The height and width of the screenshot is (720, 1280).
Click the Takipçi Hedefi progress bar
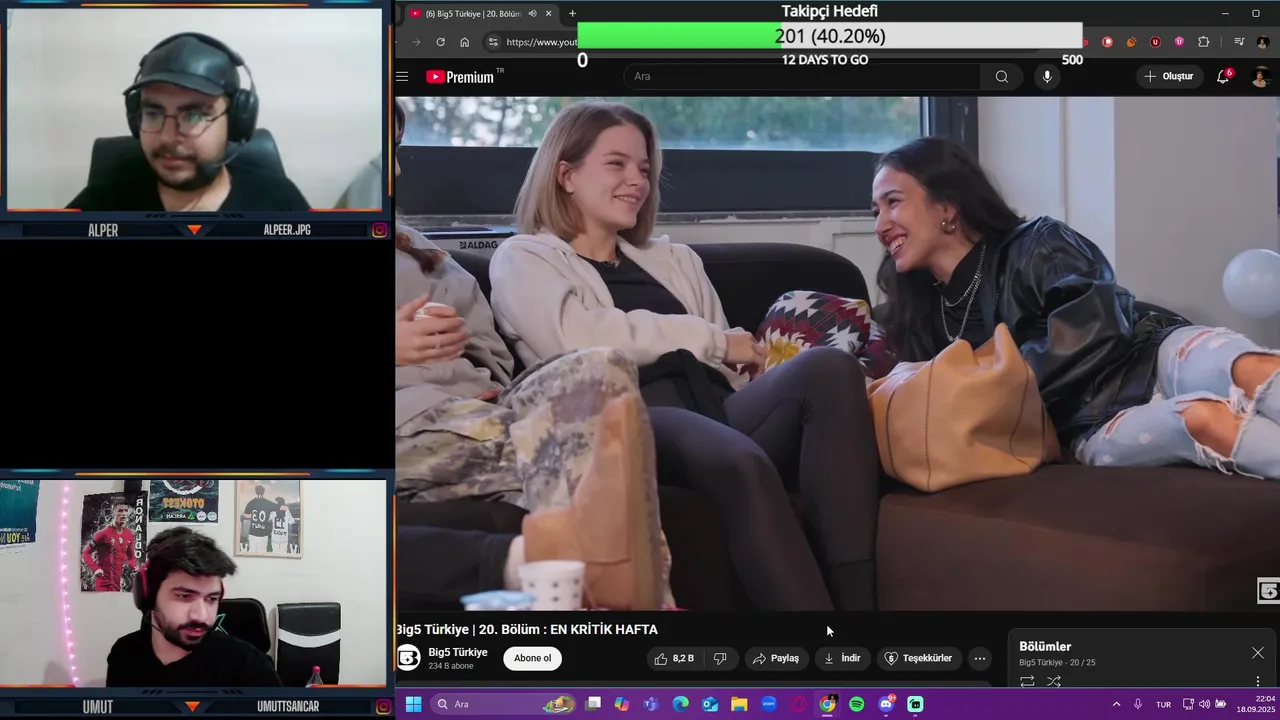click(x=830, y=36)
